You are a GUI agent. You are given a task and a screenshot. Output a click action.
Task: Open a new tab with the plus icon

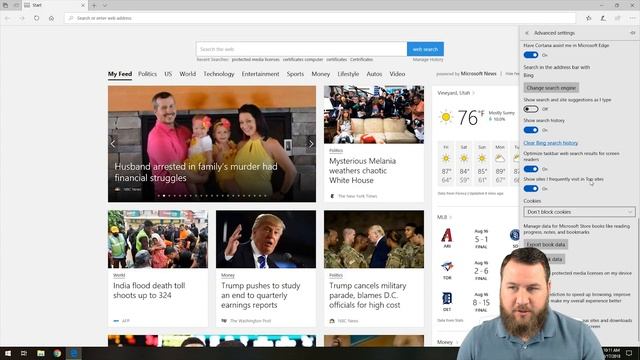point(94,5)
